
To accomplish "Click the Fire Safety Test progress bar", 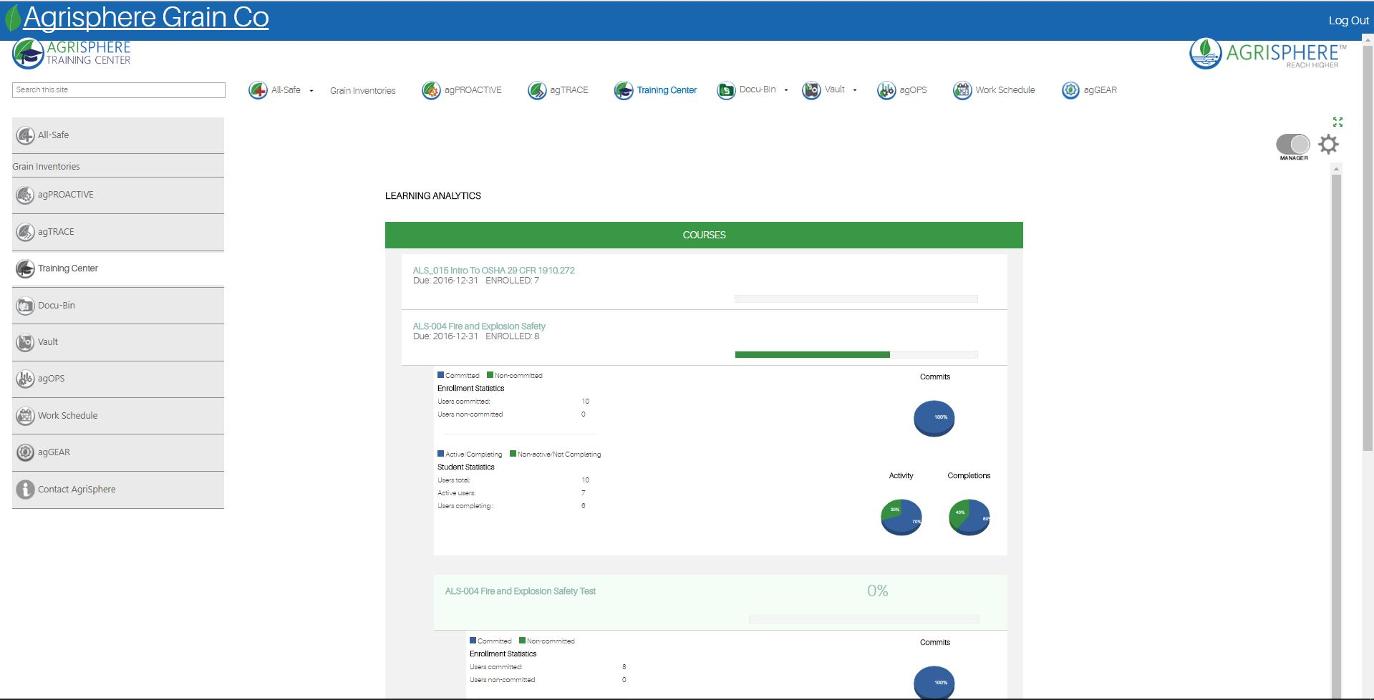I will [864, 619].
